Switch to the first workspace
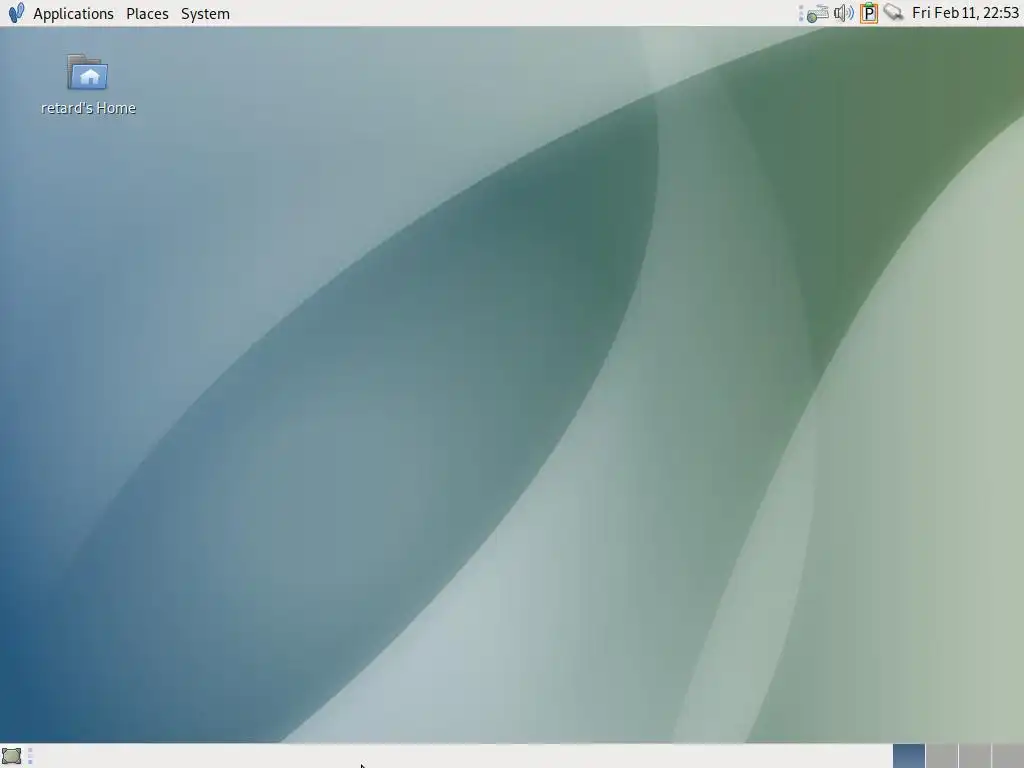This screenshot has height=768, width=1024. [x=908, y=756]
